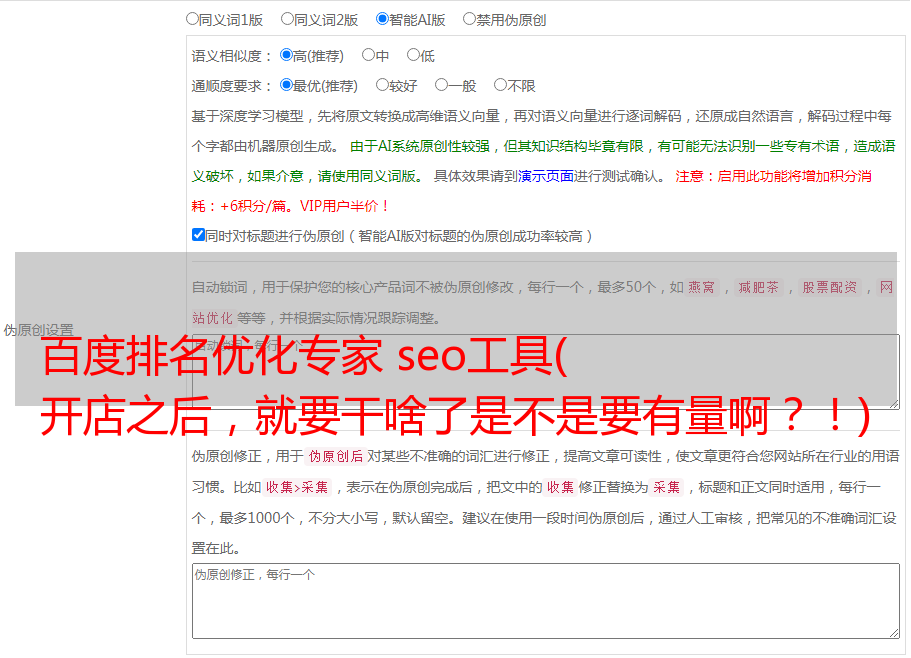Select the 同义词2版 radio option

288,19
